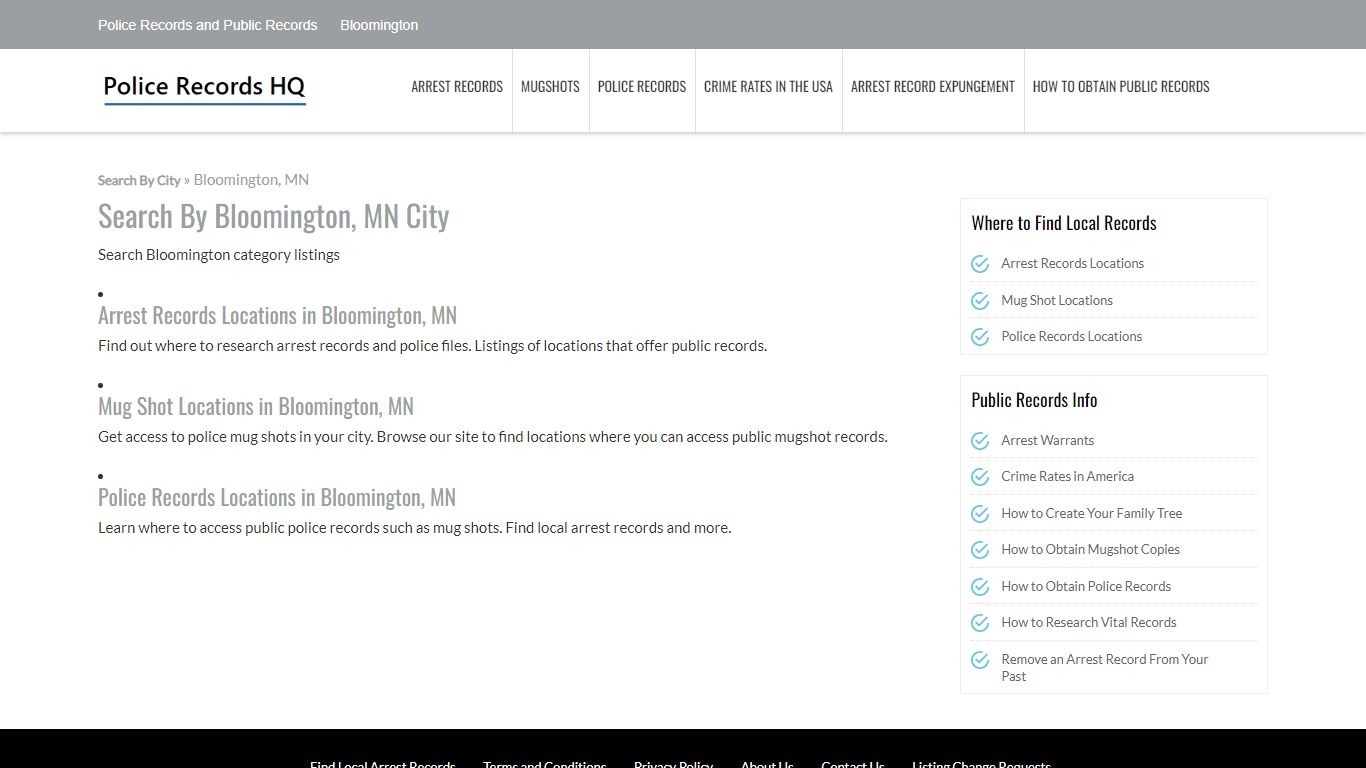Open How to Research Vital Records link
The width and height of the screenshot is (1366, 768).
[1088, 623]
